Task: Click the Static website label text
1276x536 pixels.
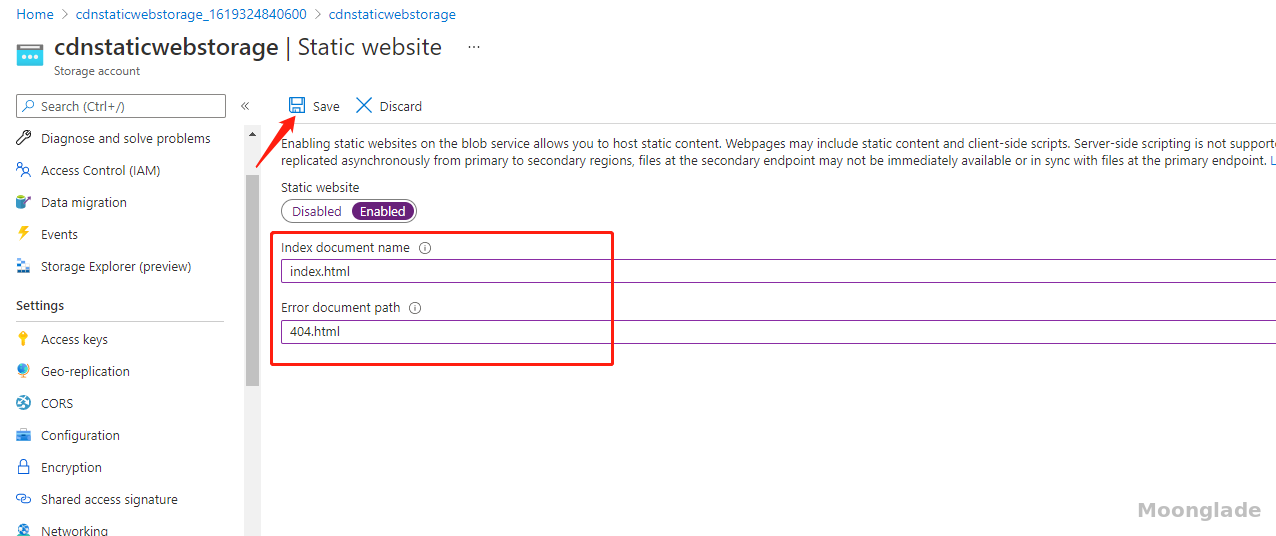Action: pos(320,187)
